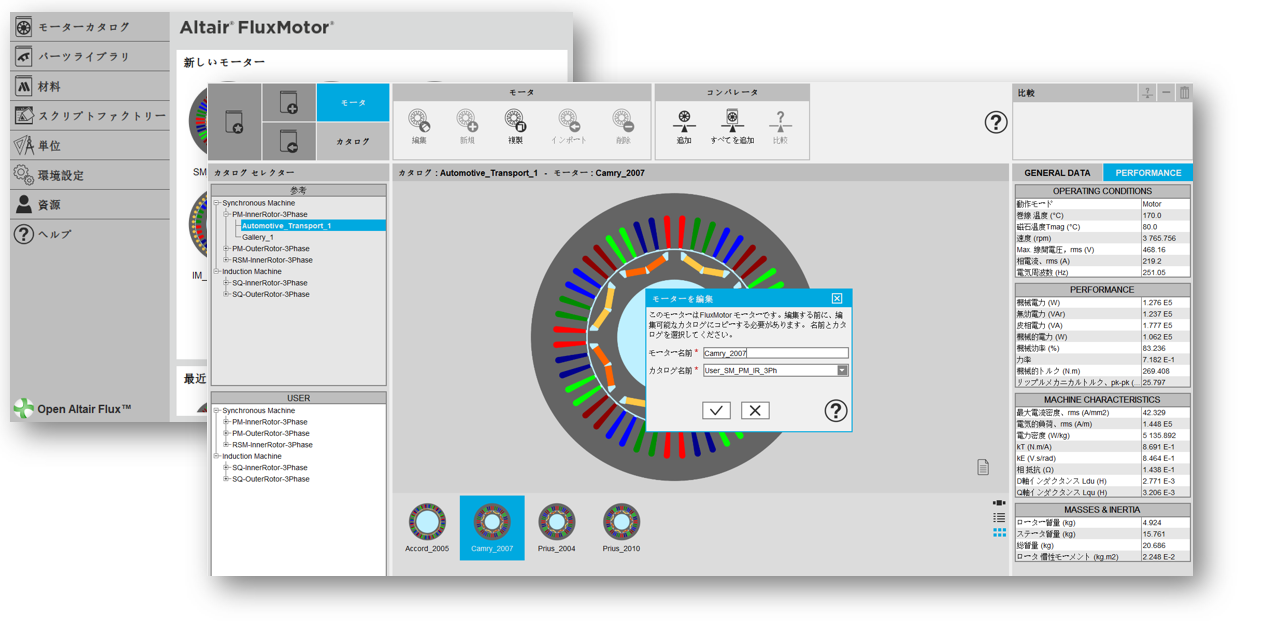The height and width of the screenshot is (636, 1275).
Task: Collapse Induction Machine in the USER tree
Action: click(x=217, y=456)
